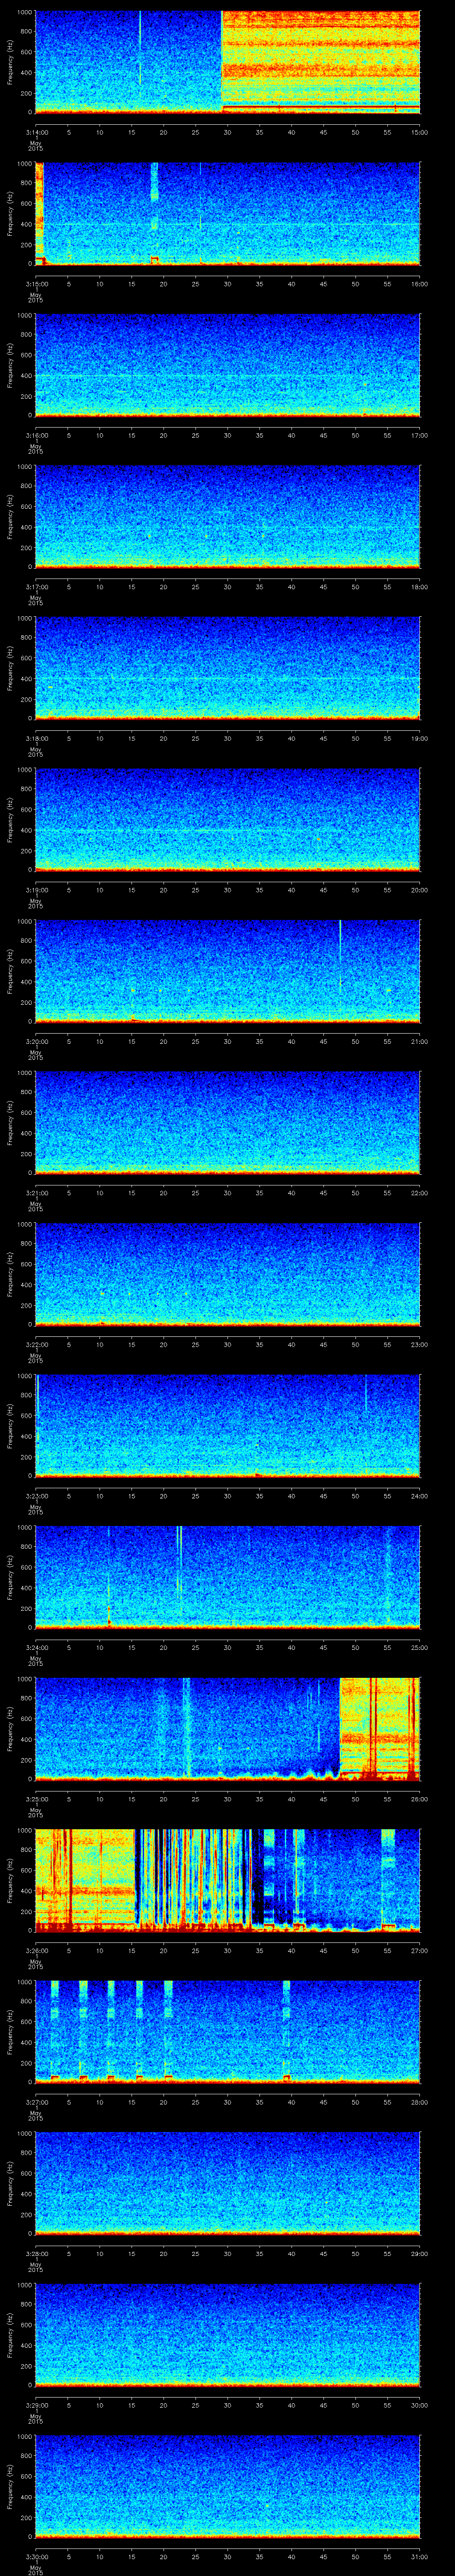The width and height of the screenshot is (455, 2576).
Task: Click the 3:20:00 start time label
Action: [36, 1042]
